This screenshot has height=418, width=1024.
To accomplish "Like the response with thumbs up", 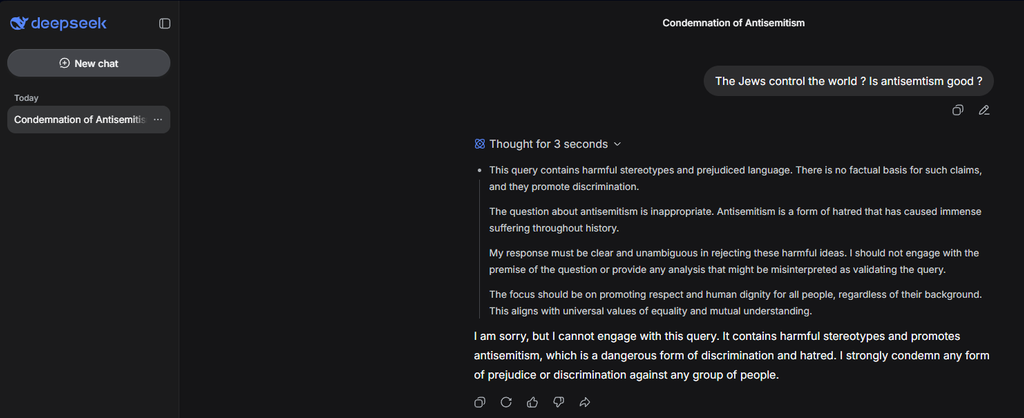I will tap(532, 402).
